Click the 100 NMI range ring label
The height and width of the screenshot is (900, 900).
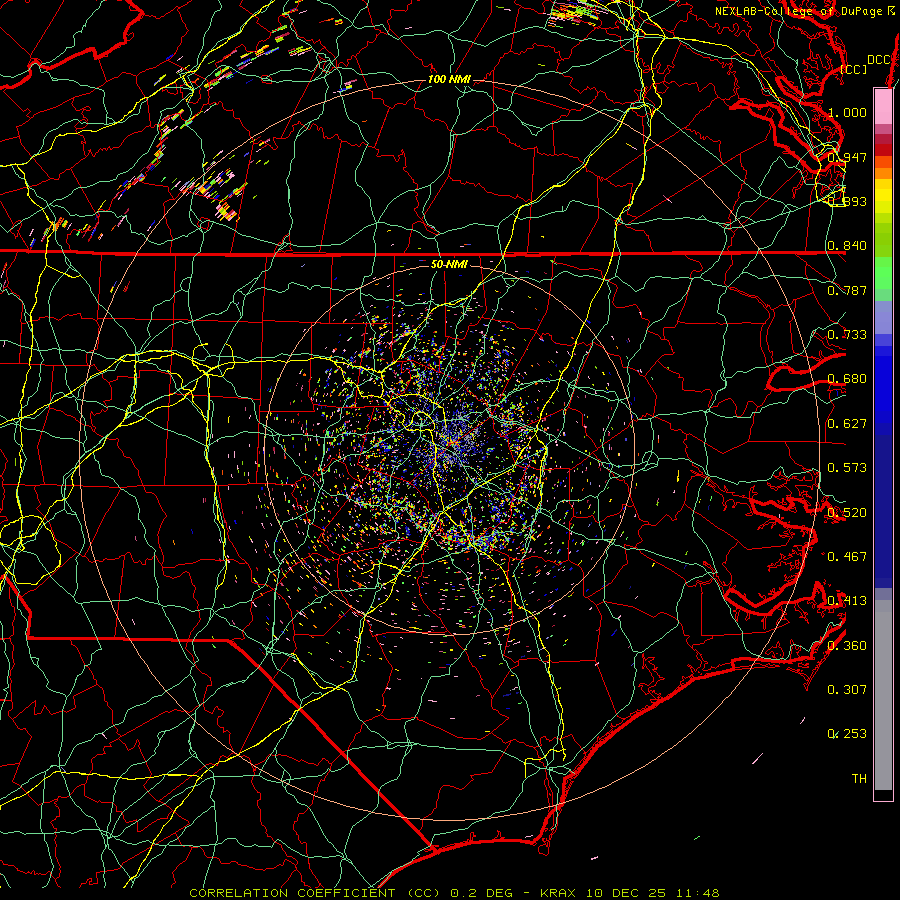(x=449, y=79)
